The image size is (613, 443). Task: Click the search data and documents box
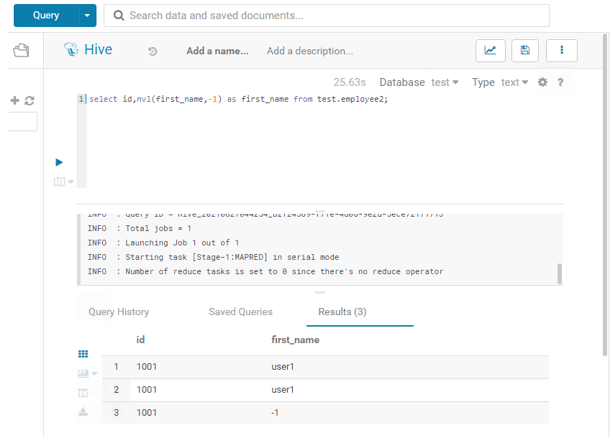[x=327, y=16]
